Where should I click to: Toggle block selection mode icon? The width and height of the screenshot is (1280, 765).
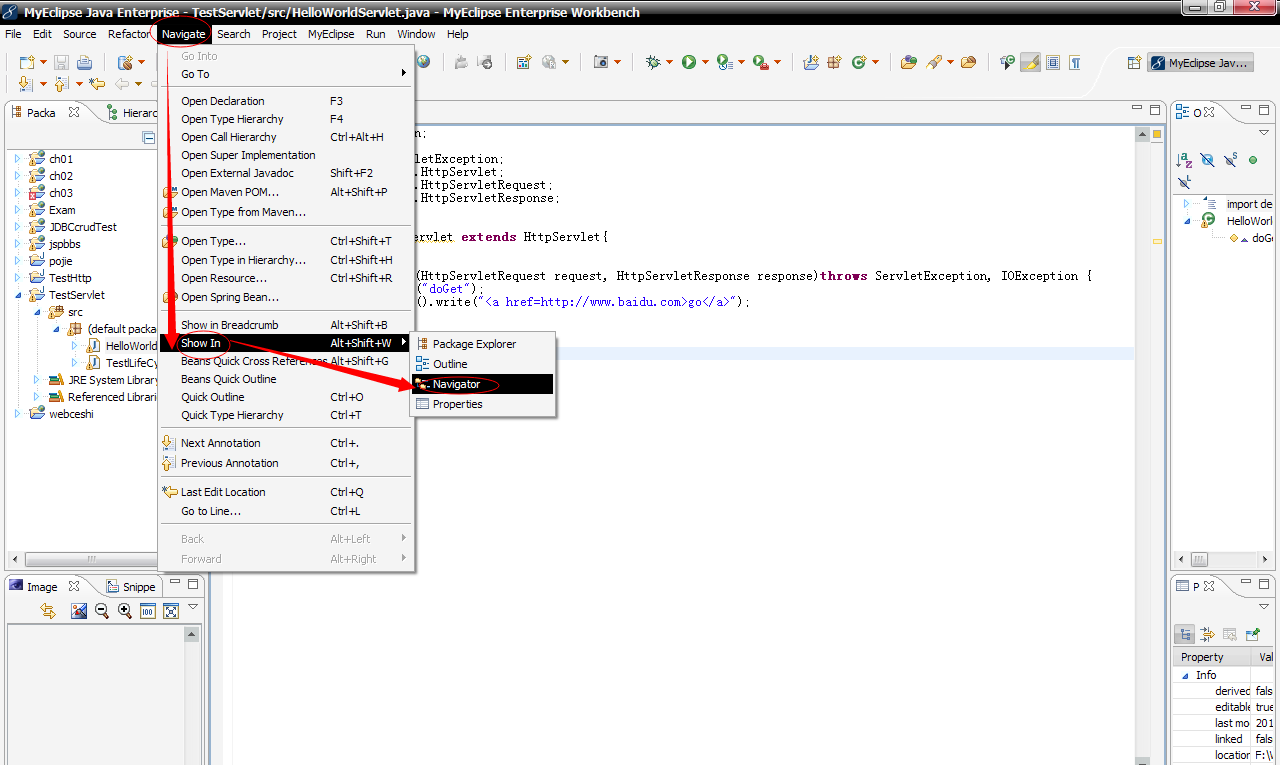click(1053, 62)
